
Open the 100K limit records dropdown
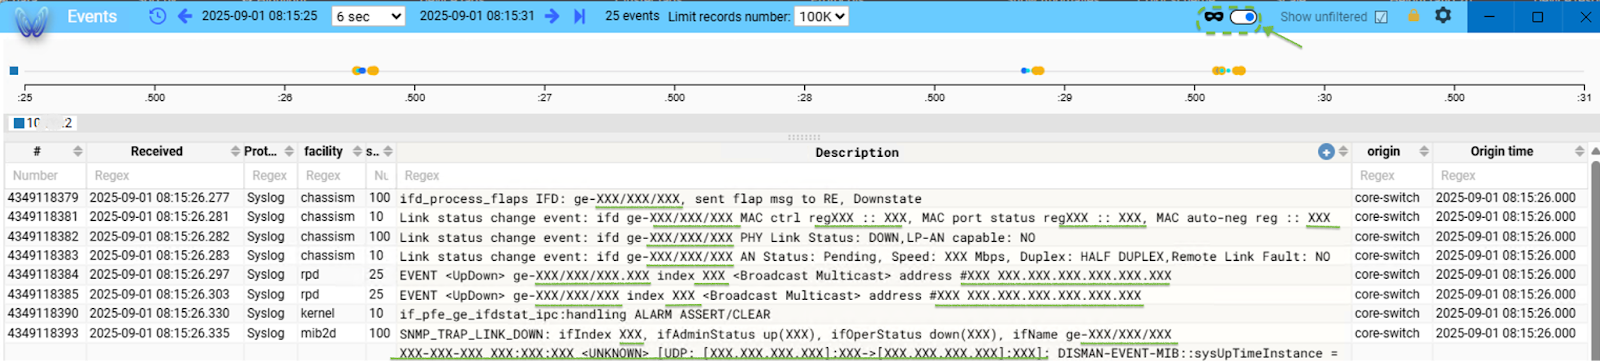(821, 16)
